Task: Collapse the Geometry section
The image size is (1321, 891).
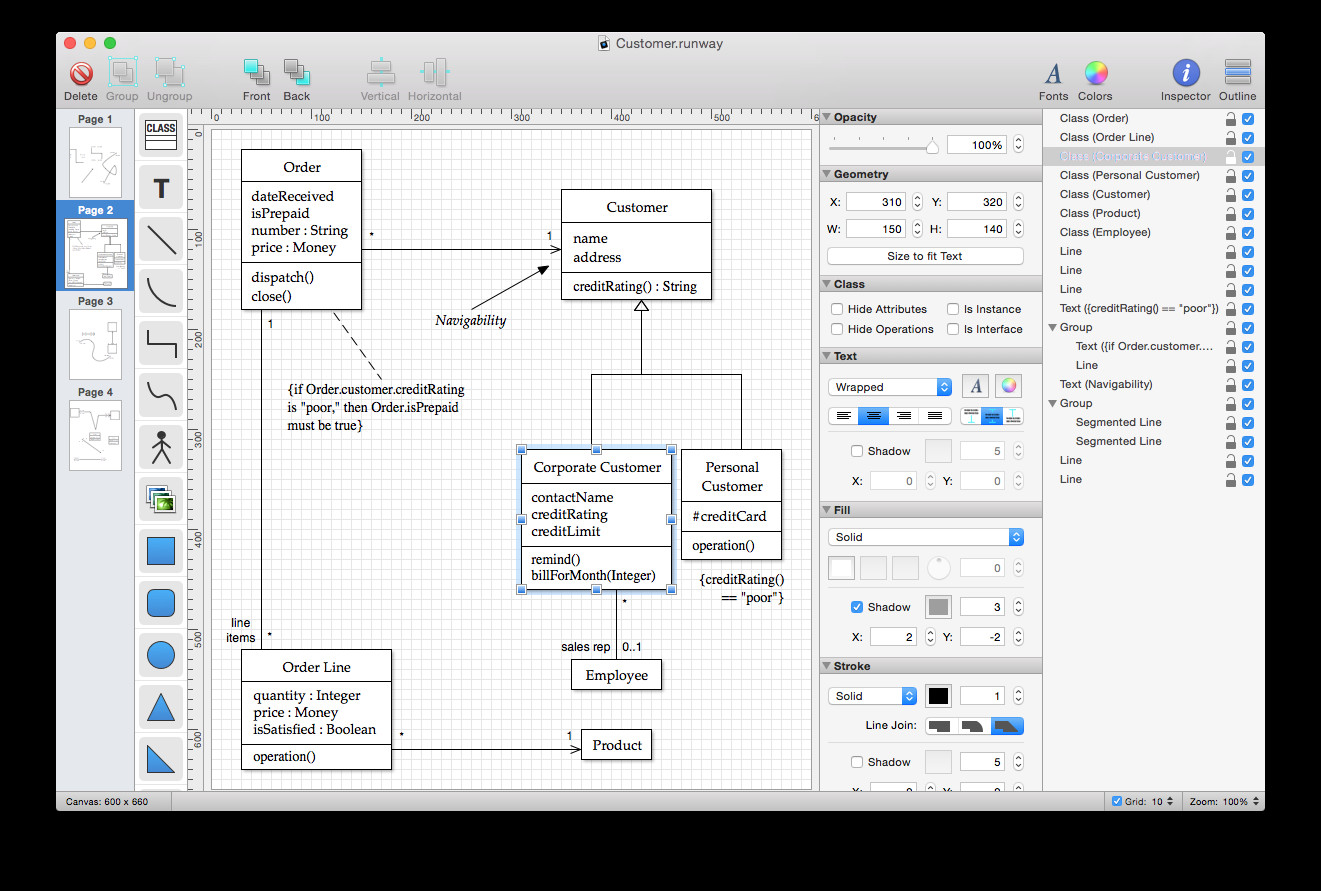Action: pos(826,175)
